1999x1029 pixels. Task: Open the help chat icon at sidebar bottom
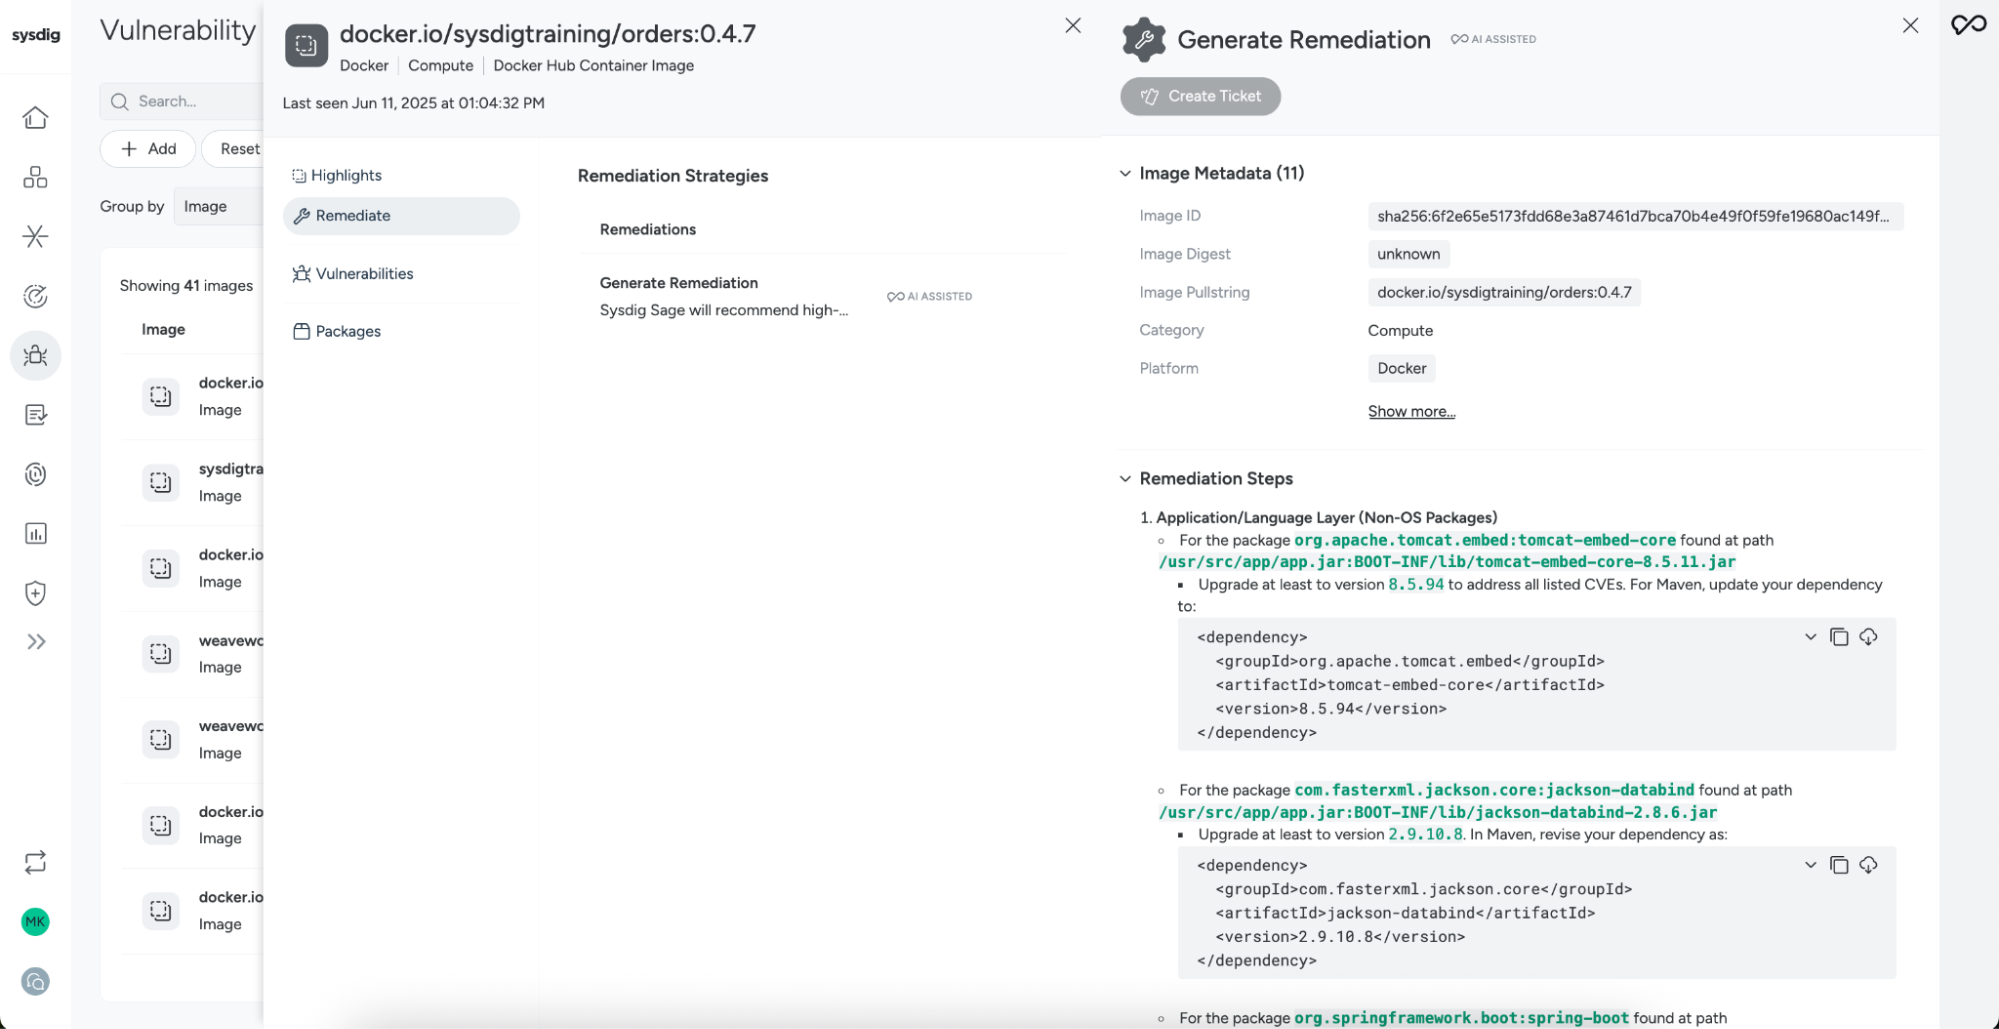coord(35,982)
